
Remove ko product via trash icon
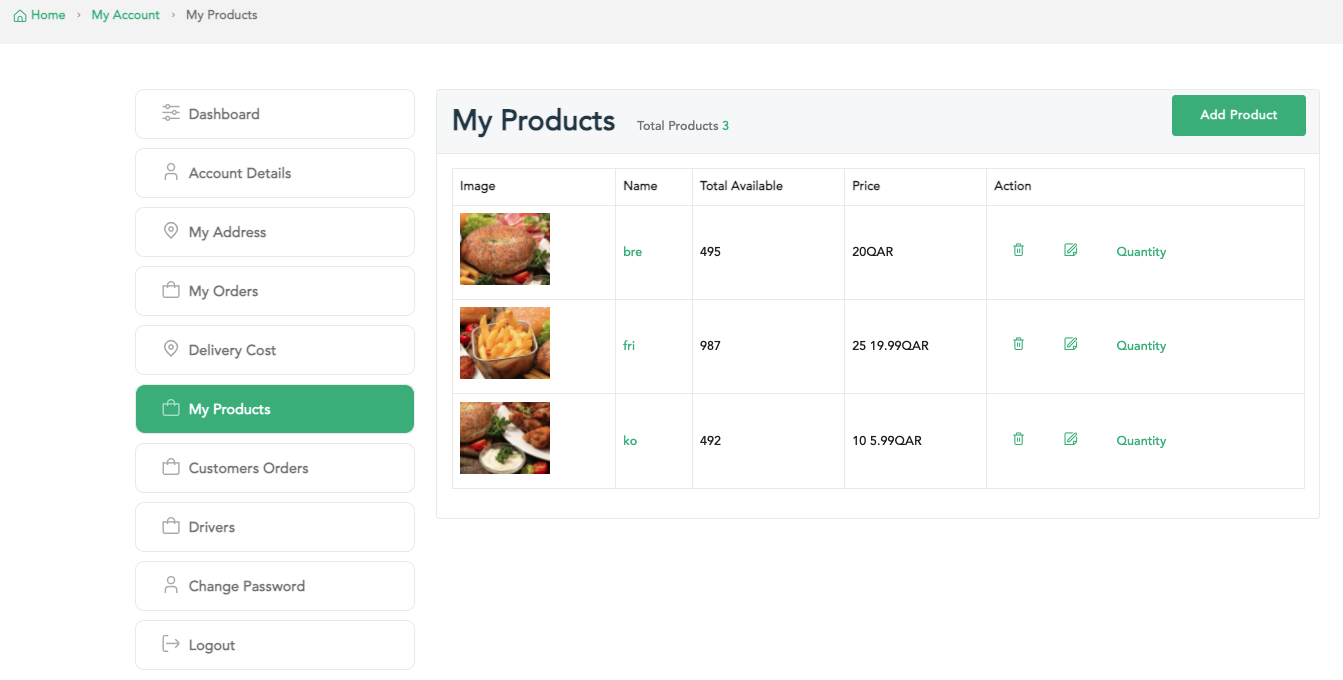click(x=1018, y=439)
